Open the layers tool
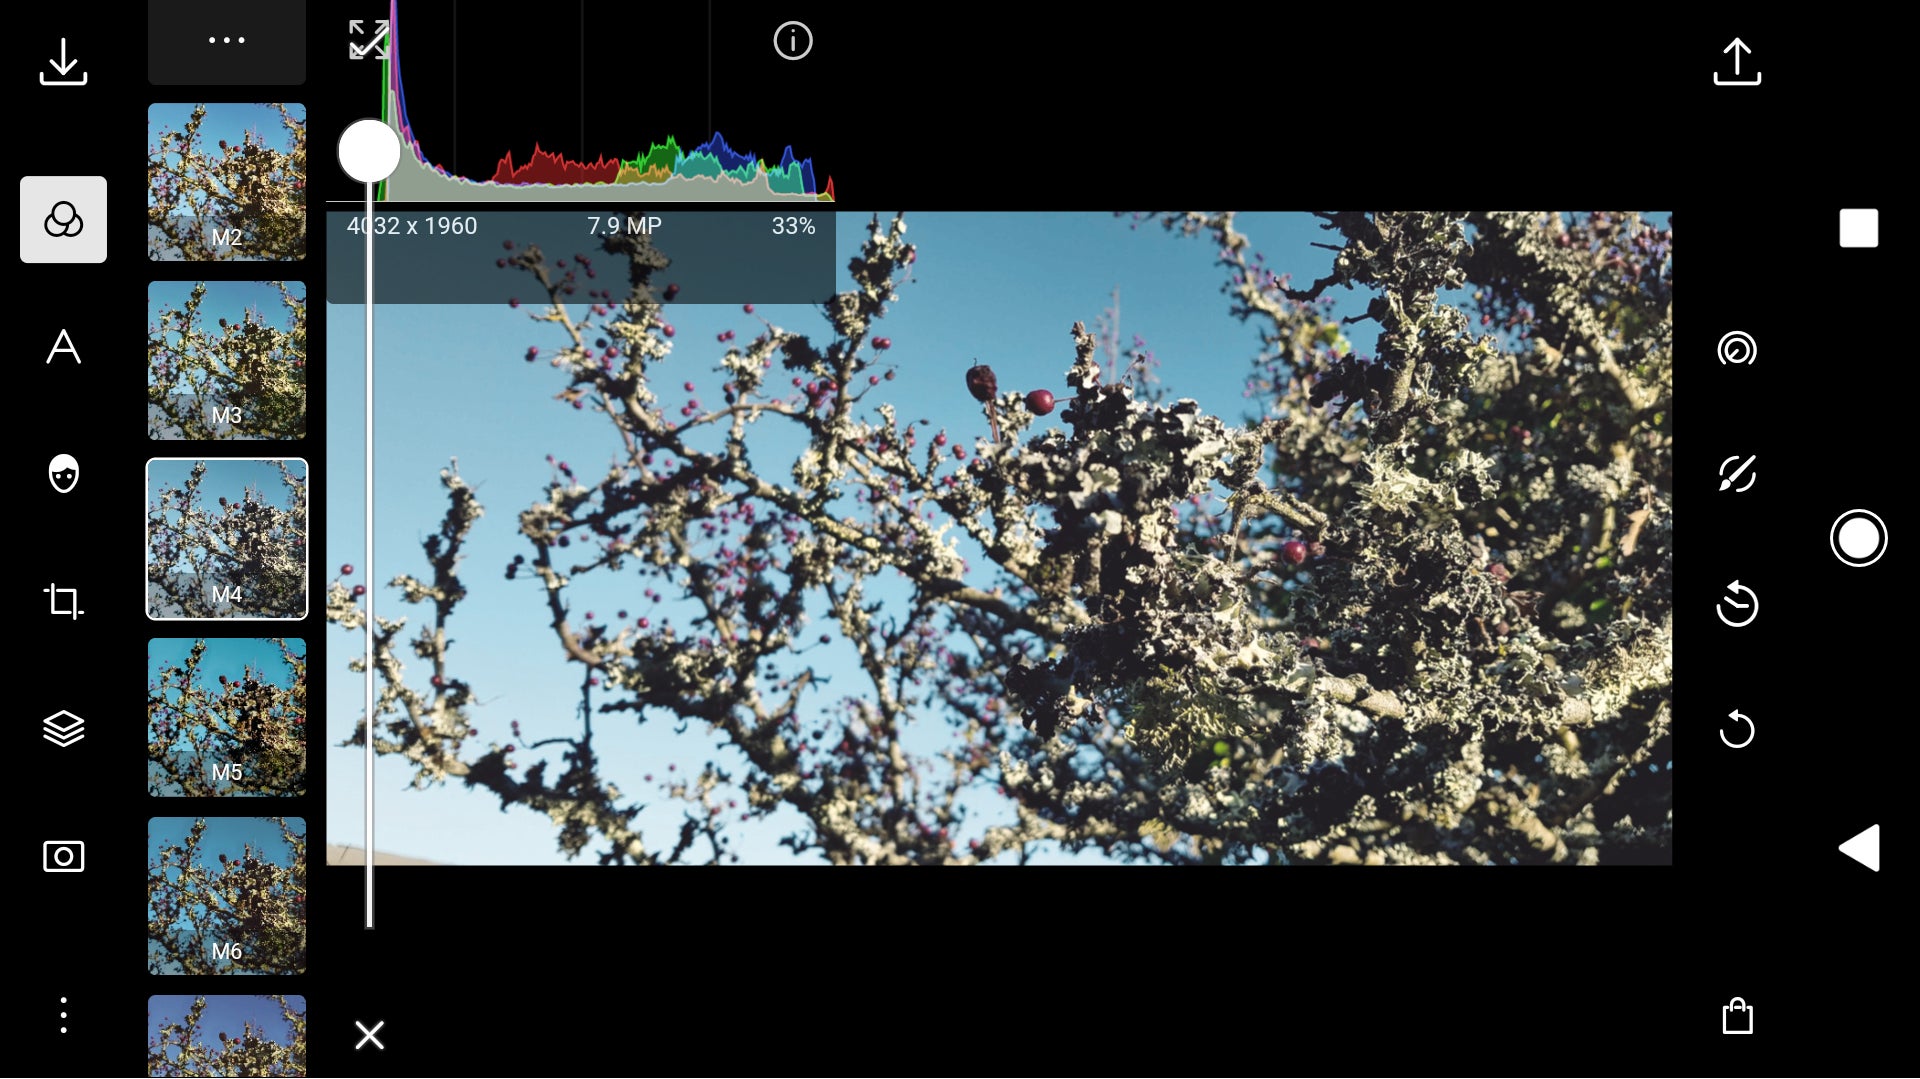The height and width of the screenshot is (1079, 1920). point(63,729)
